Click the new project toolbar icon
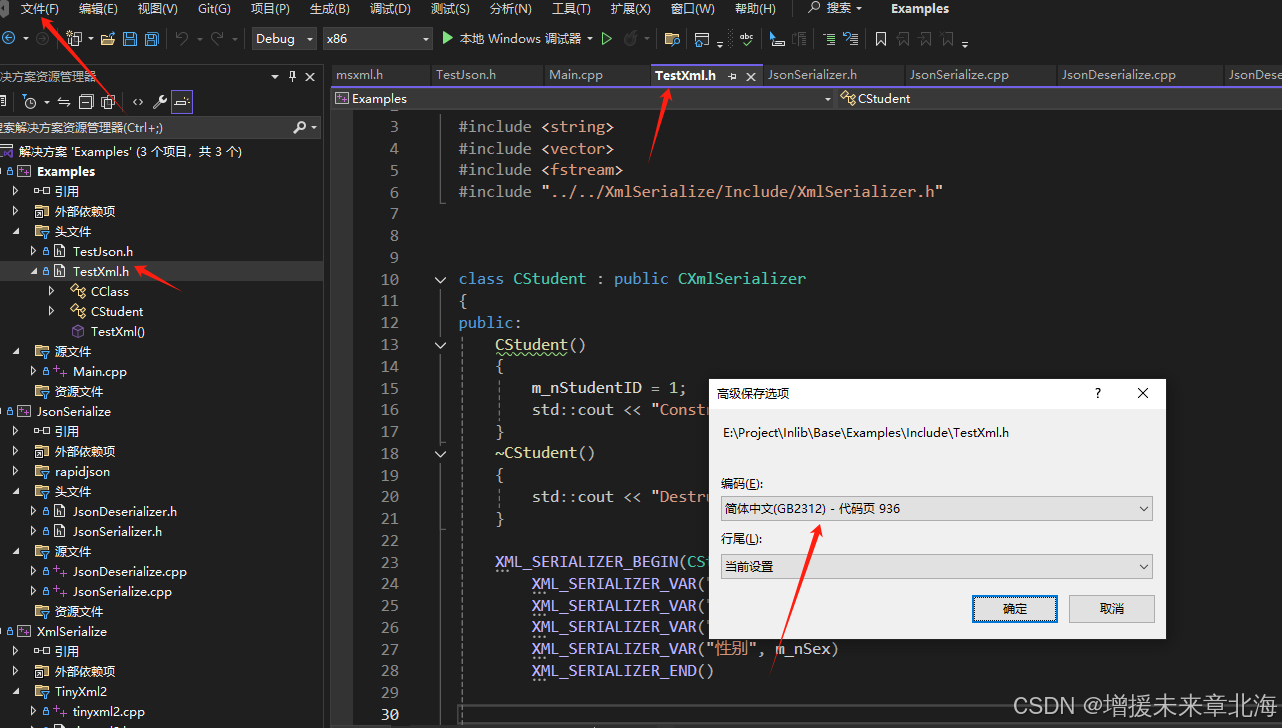Viewport: 1282px width, 728px height. (73, 38)
